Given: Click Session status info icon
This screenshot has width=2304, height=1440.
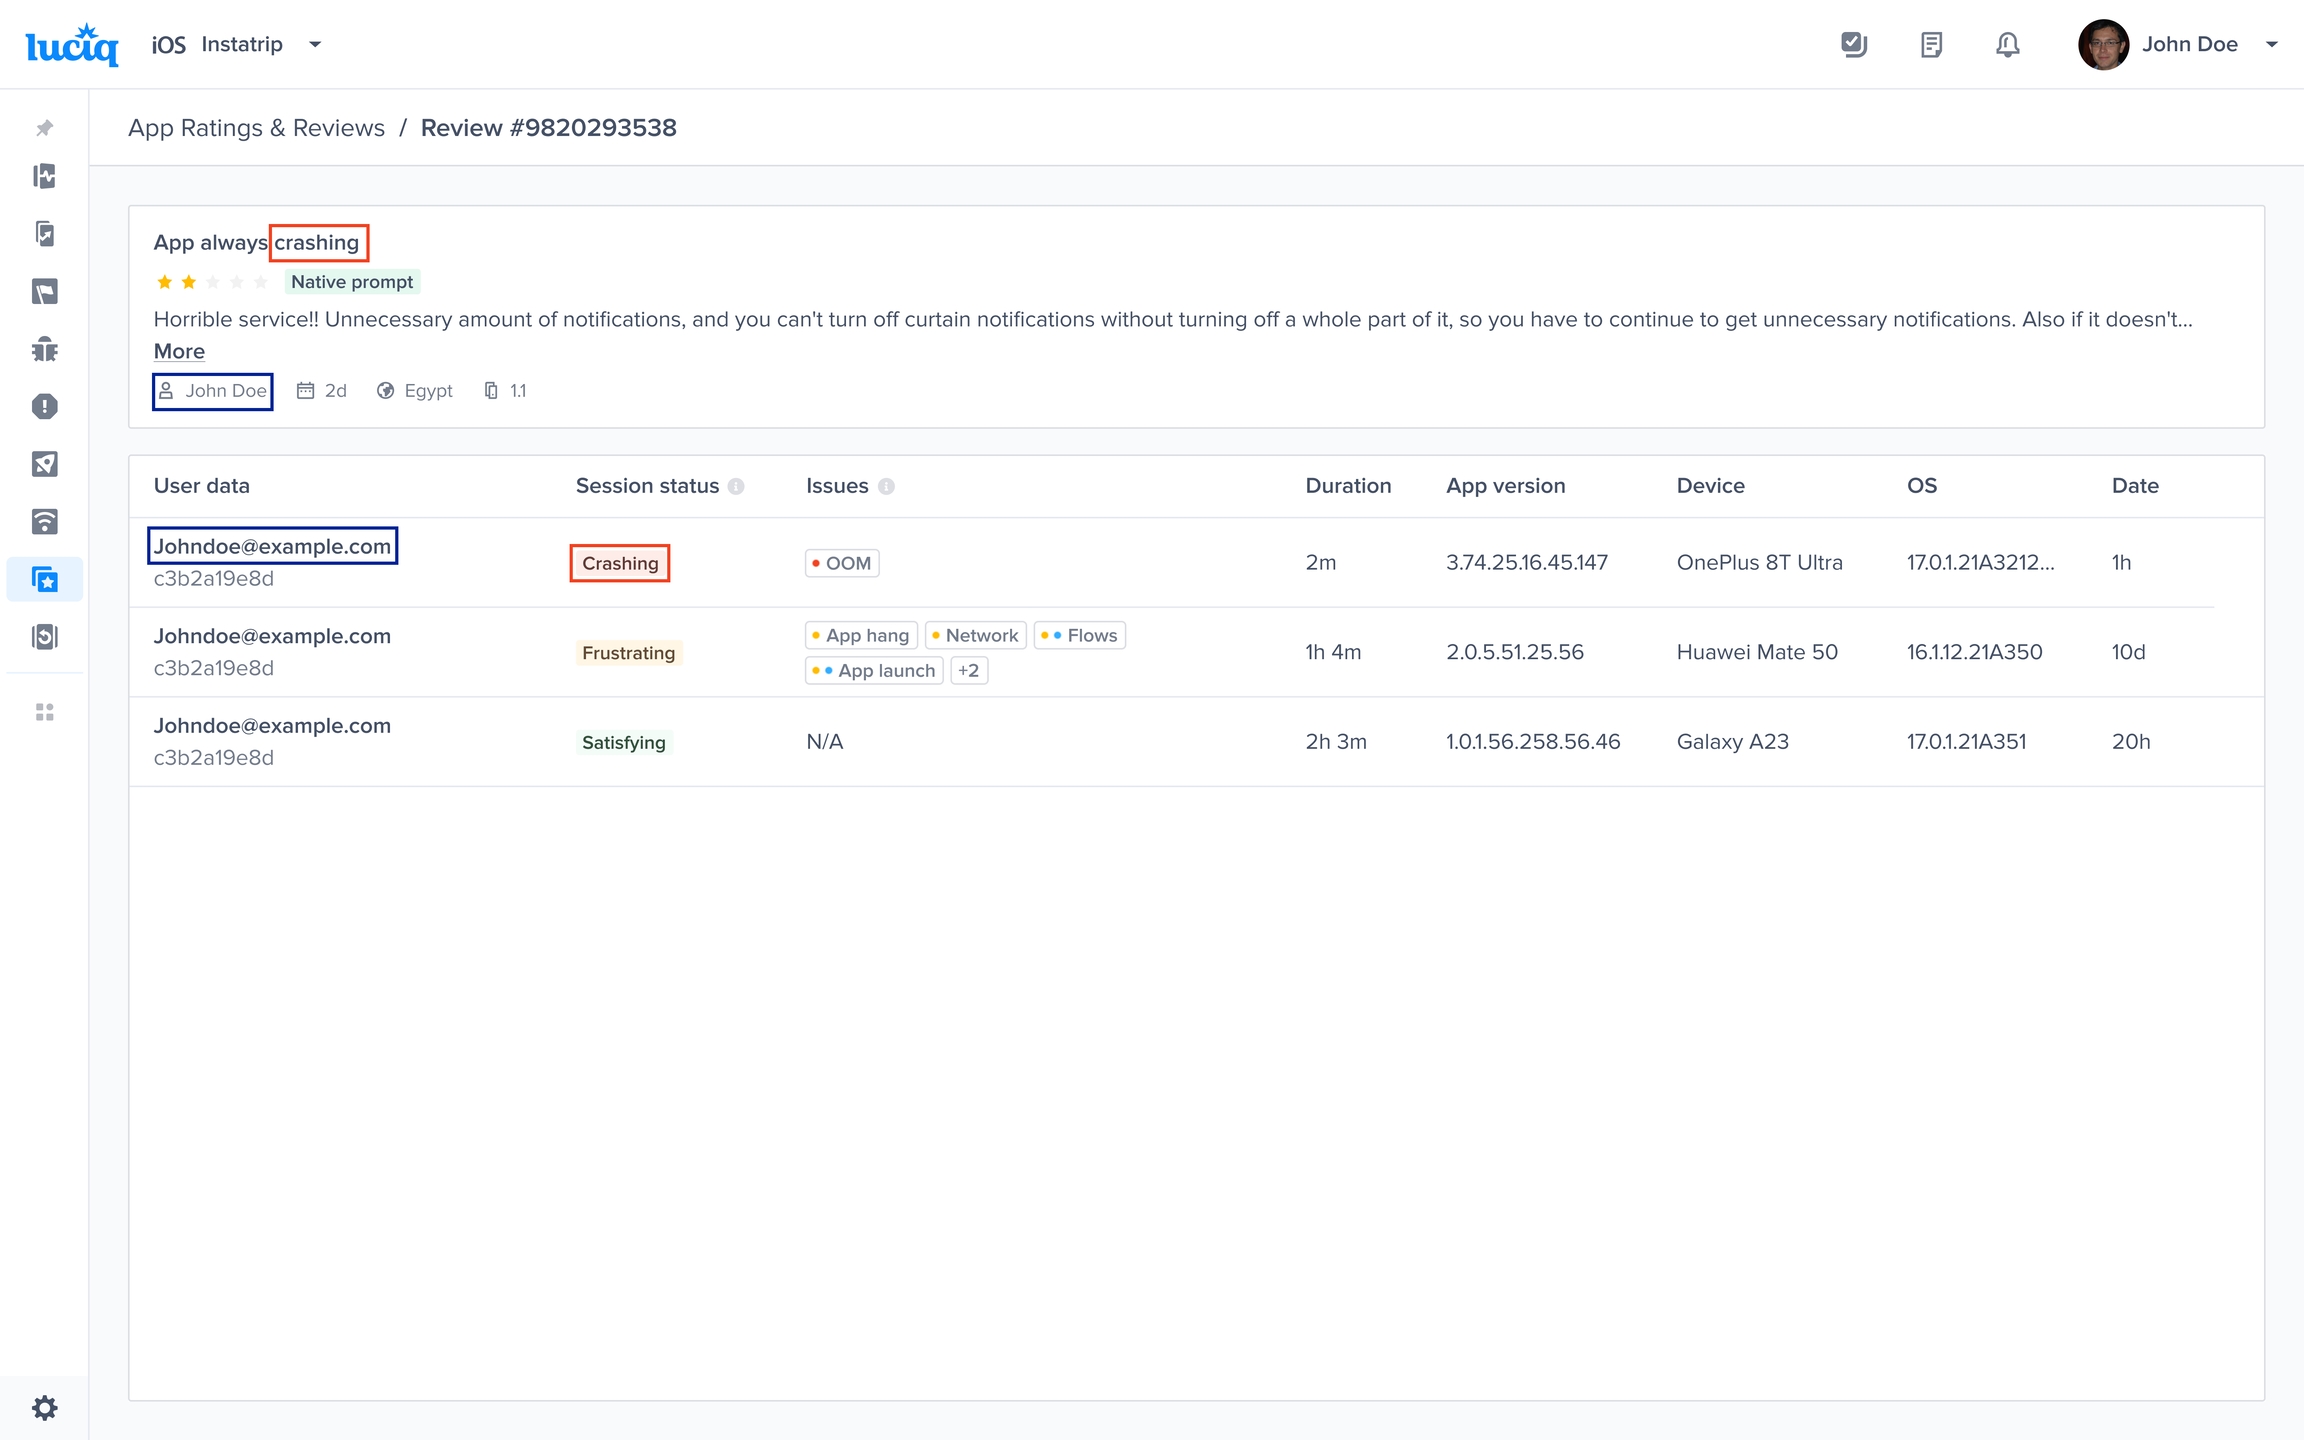Looking at the screenshot, I should (736, 487).
